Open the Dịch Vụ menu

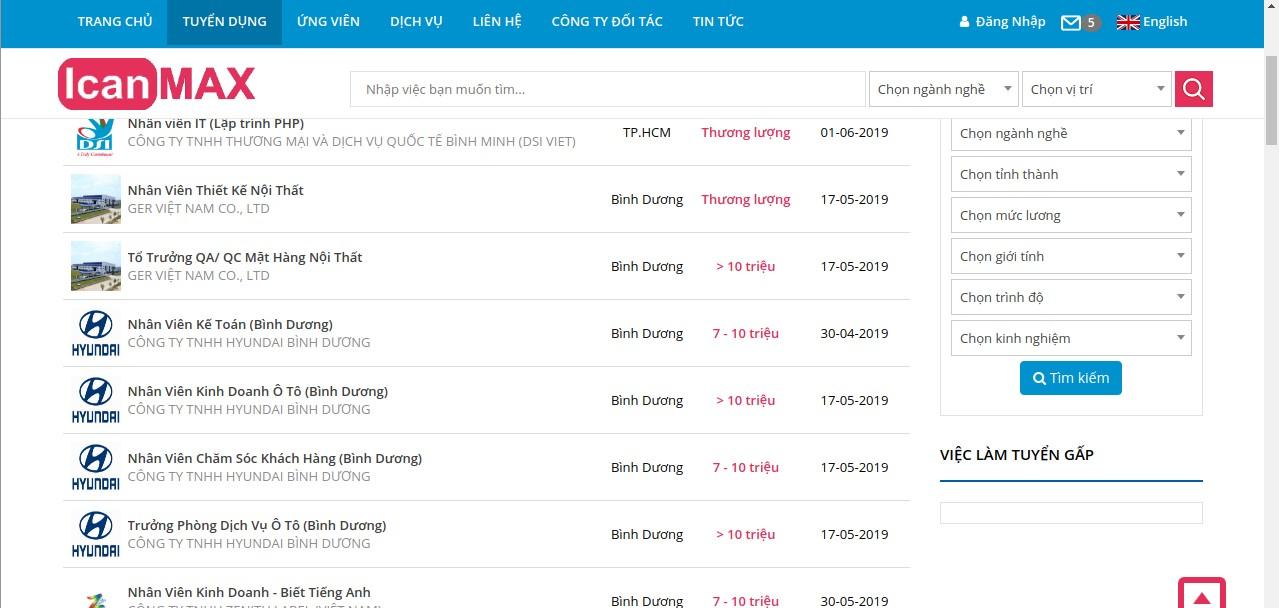(416, 22)
